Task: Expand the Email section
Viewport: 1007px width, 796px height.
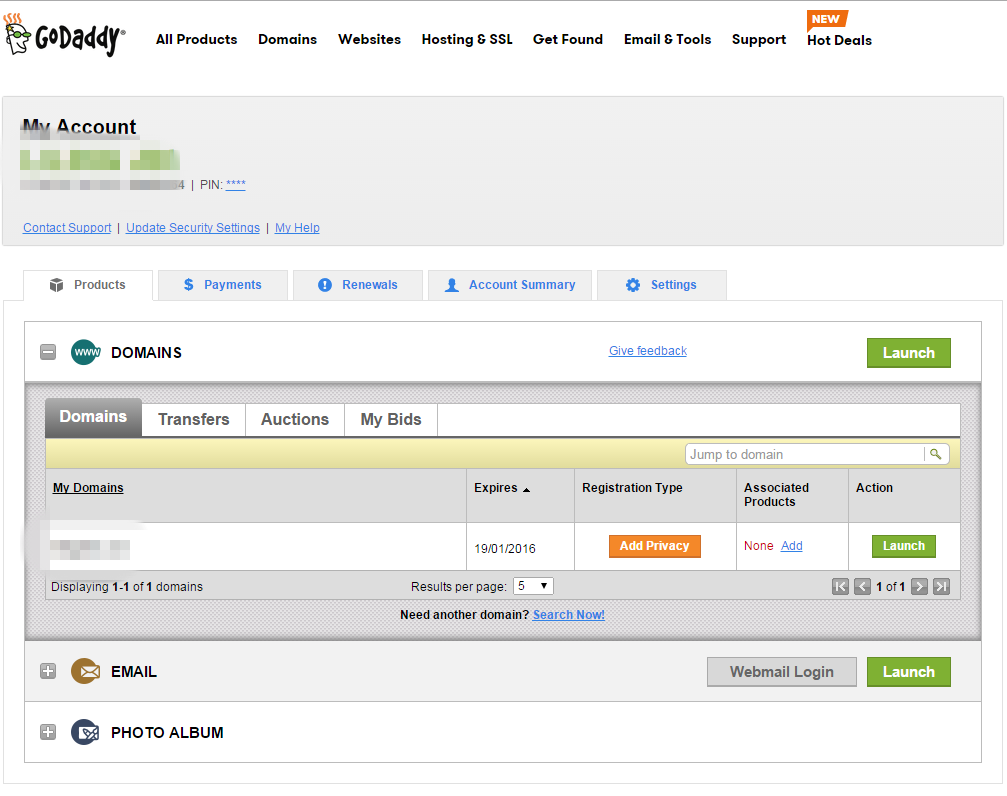Action: (48, 672)
